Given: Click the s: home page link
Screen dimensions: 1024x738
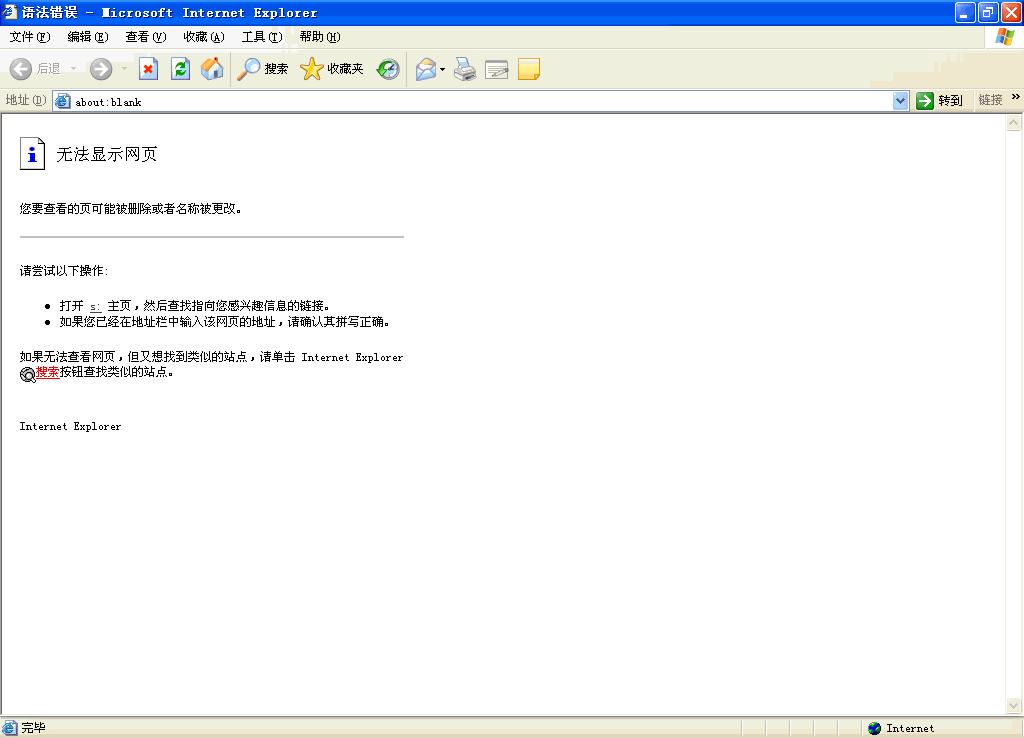Looking at the screenshot, I should (x=95, y=306).
